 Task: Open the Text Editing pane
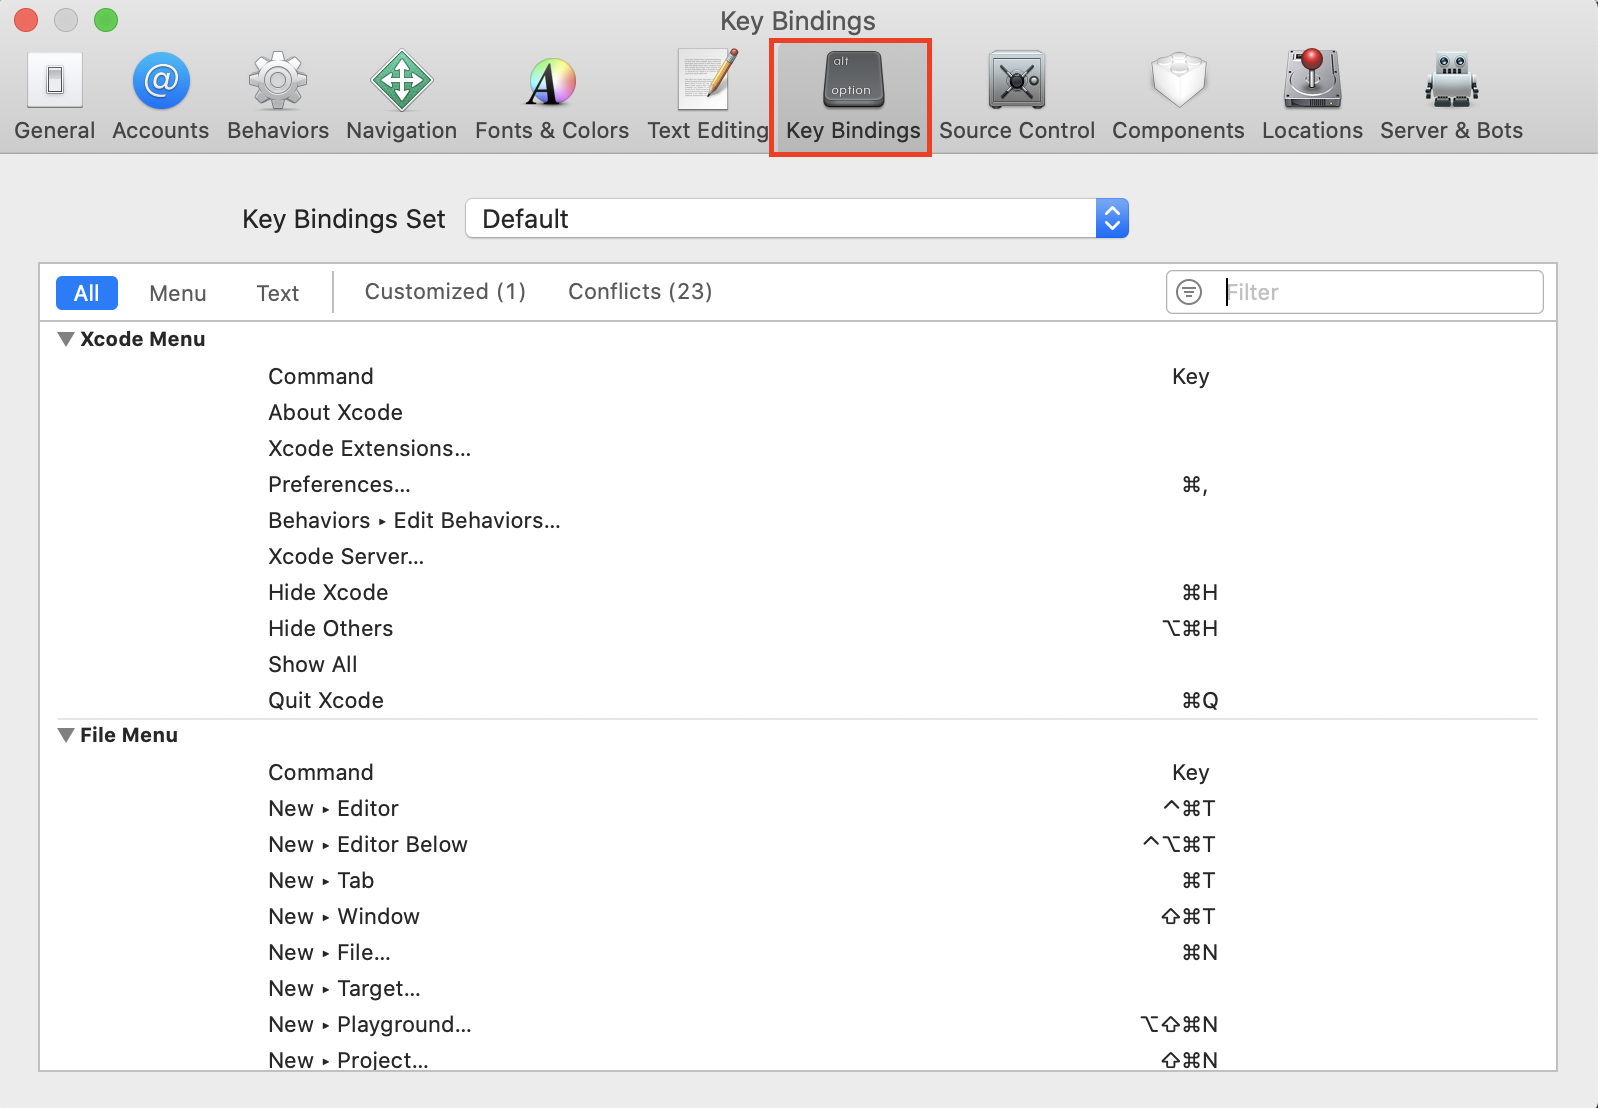click(x=707, y=97)
